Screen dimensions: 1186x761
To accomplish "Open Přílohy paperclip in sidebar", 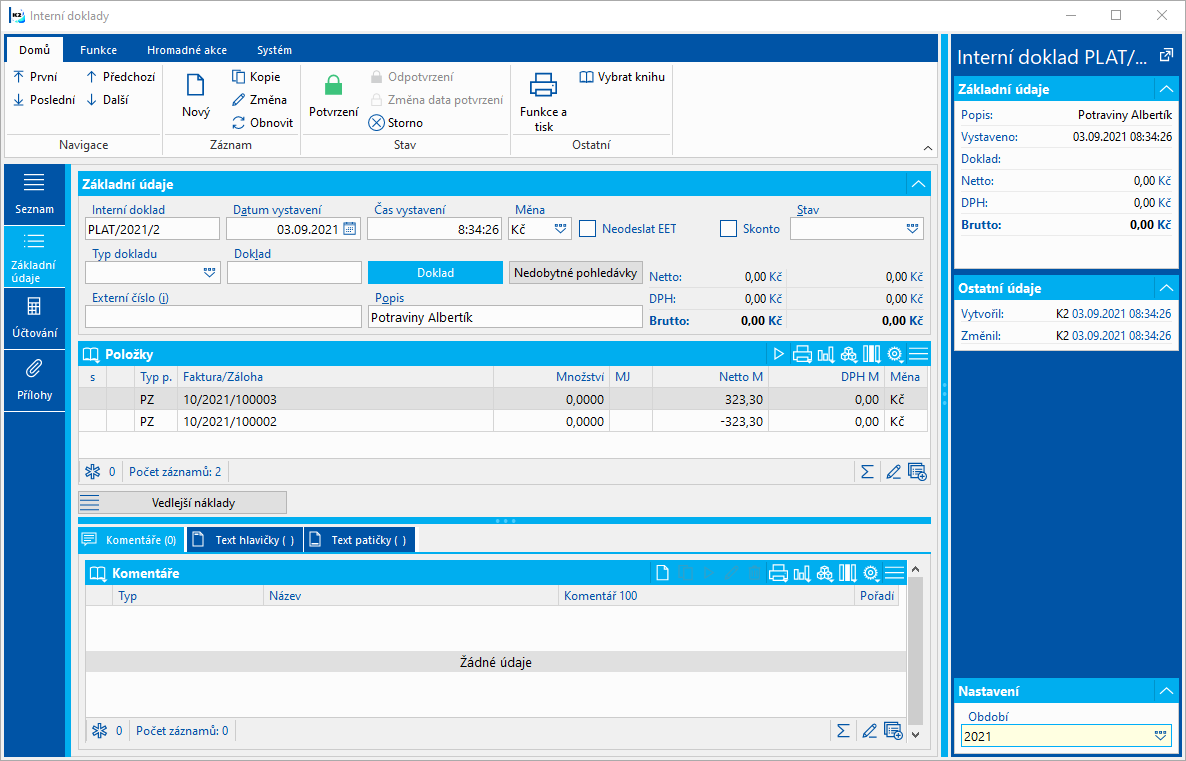I will pos(34,369).
